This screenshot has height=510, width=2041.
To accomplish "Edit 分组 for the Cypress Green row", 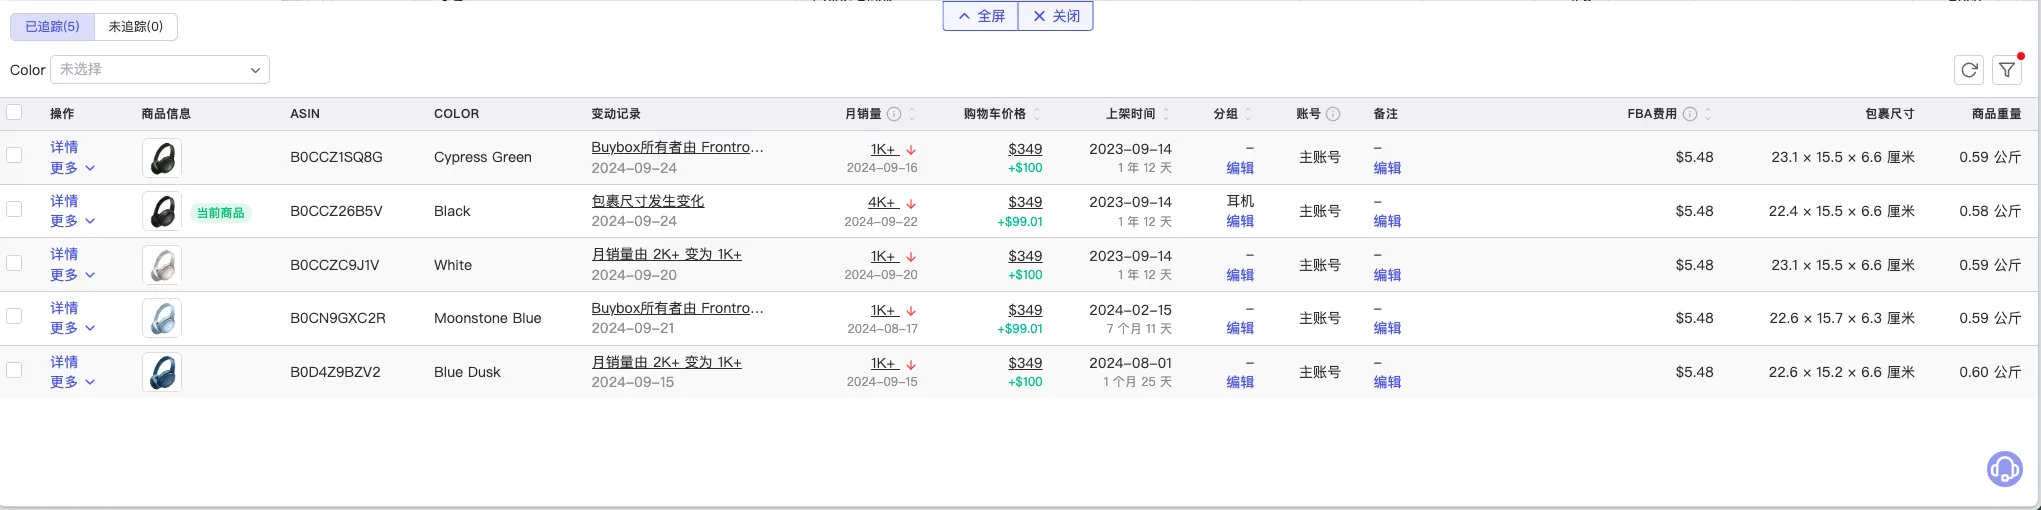I will [x=1240, y=168].
